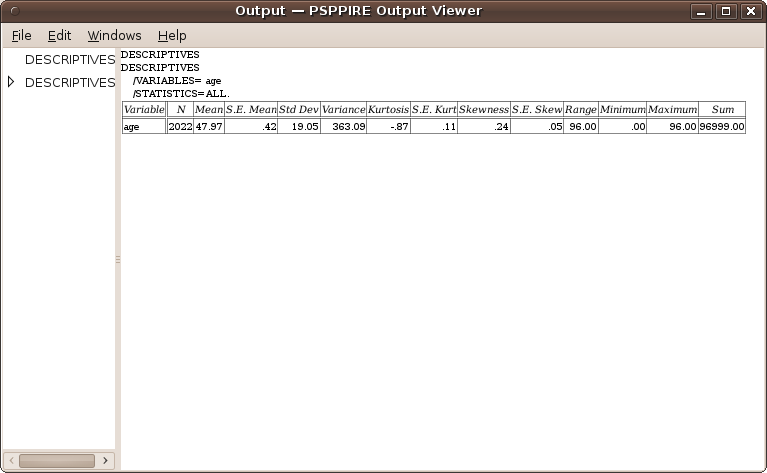
Task: Click the Mean column header
Action: click(209, 110)
